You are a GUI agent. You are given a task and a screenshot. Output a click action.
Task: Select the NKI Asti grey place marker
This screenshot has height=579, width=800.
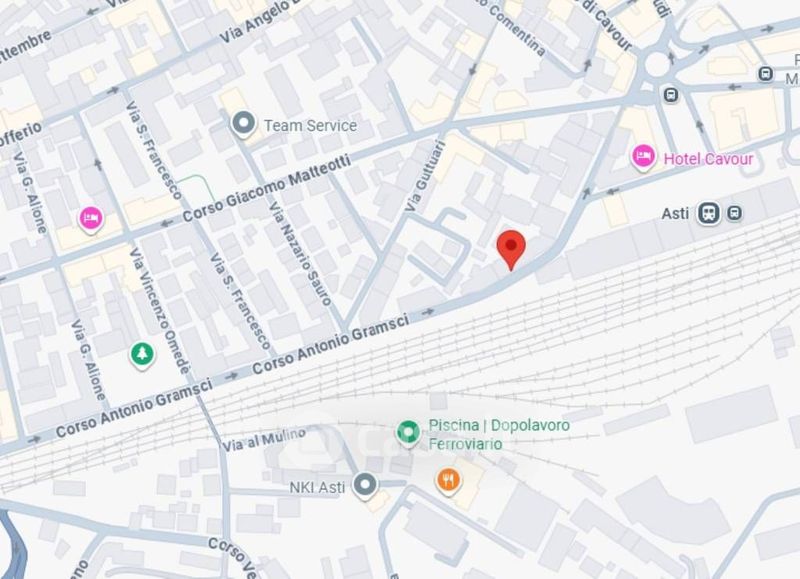[x=365, y=485]
